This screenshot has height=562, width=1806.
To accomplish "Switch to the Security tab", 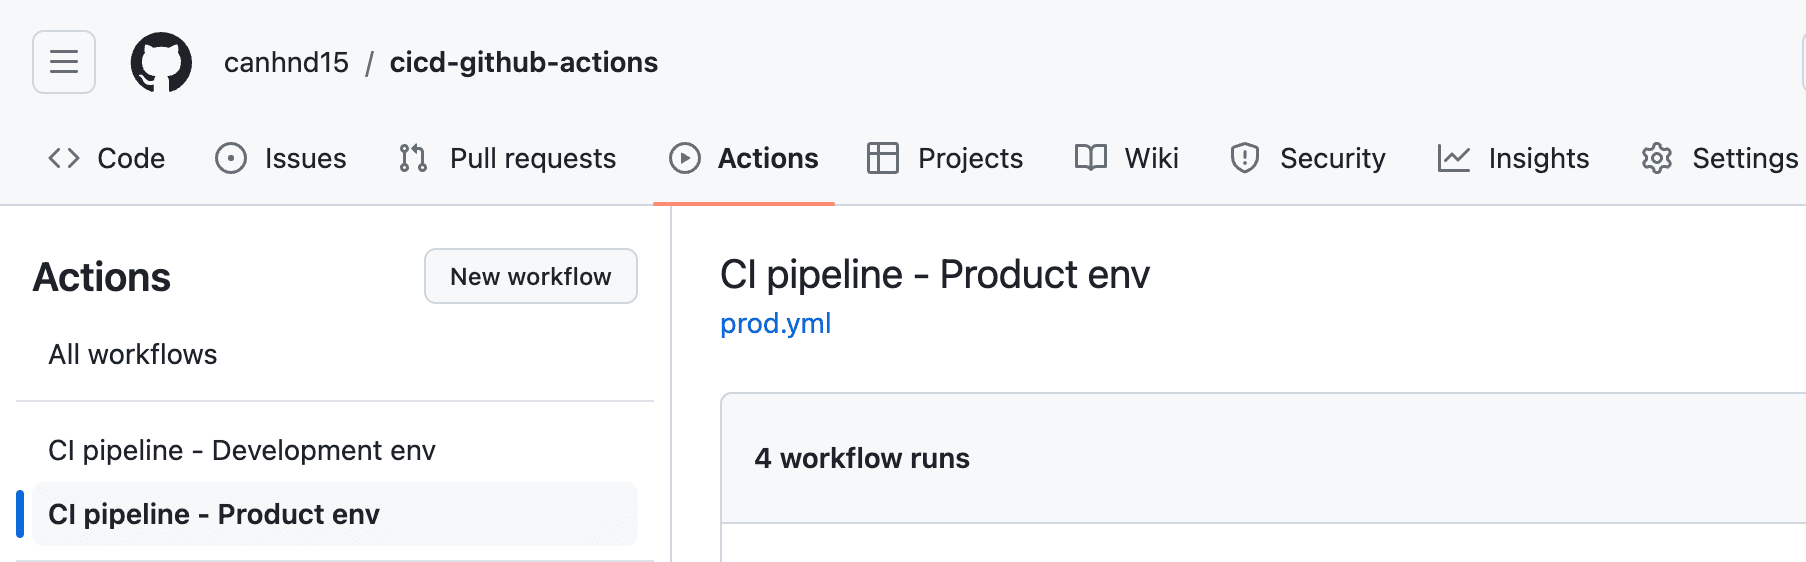I will (x=1333, y=158).
